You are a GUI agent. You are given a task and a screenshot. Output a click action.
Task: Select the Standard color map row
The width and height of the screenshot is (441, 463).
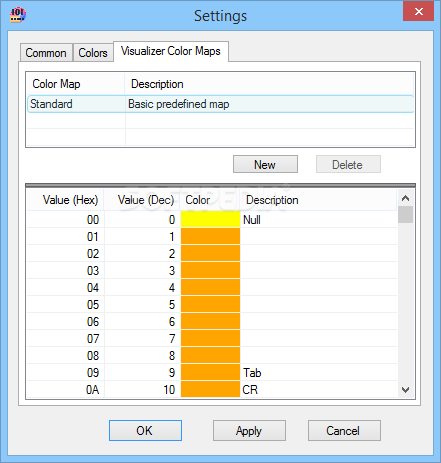coord(221,104)
